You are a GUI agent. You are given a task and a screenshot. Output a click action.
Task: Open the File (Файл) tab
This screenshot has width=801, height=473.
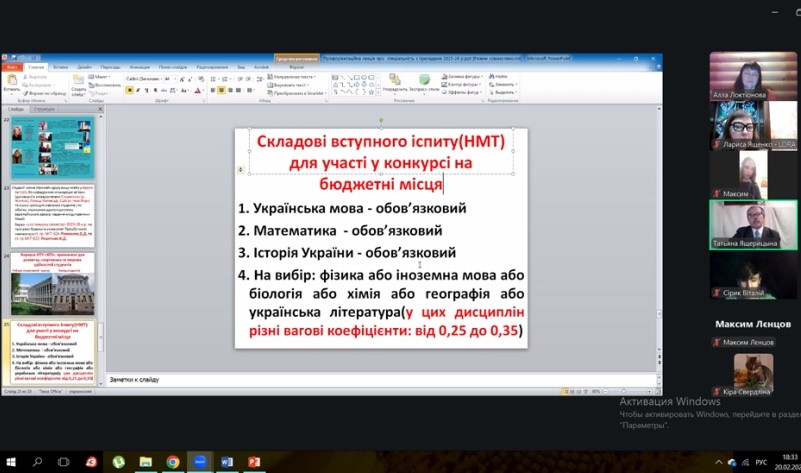click(x=13, y=67)
